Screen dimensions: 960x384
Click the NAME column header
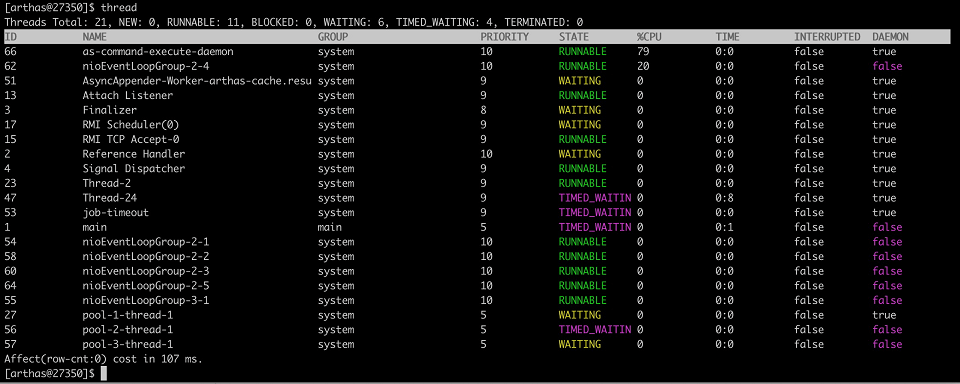tap(96, 37)
